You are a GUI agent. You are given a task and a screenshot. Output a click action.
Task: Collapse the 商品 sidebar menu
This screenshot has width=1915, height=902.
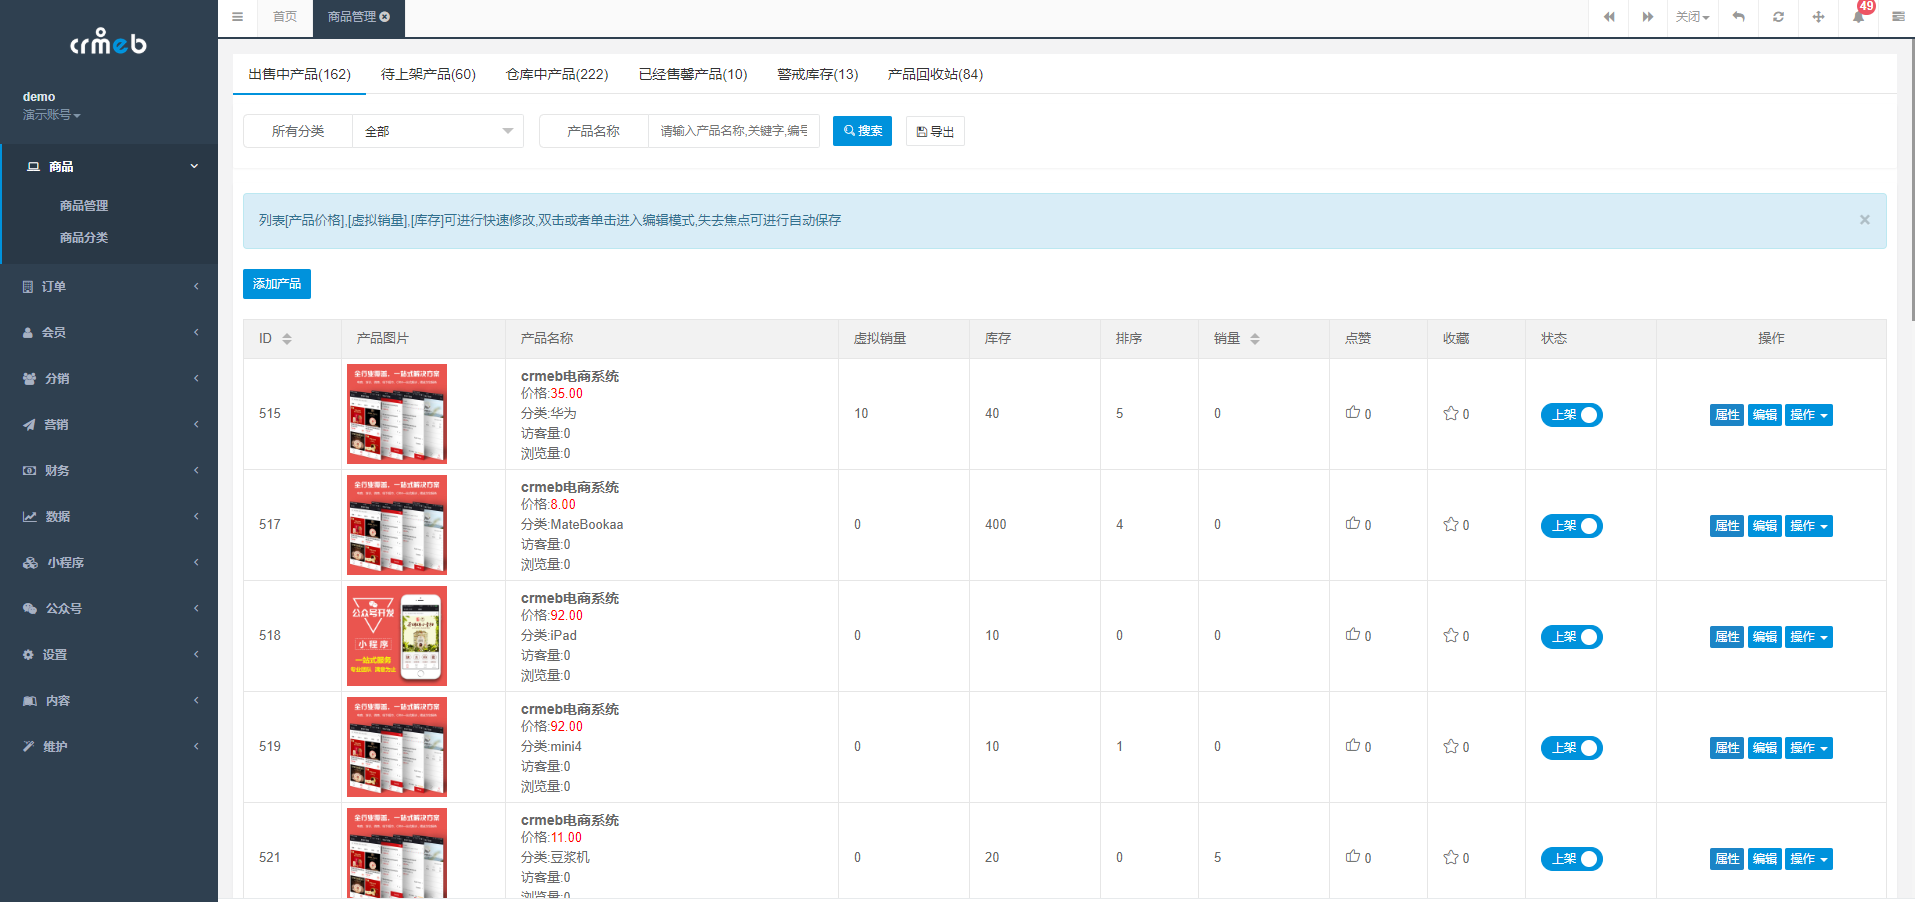109,167
